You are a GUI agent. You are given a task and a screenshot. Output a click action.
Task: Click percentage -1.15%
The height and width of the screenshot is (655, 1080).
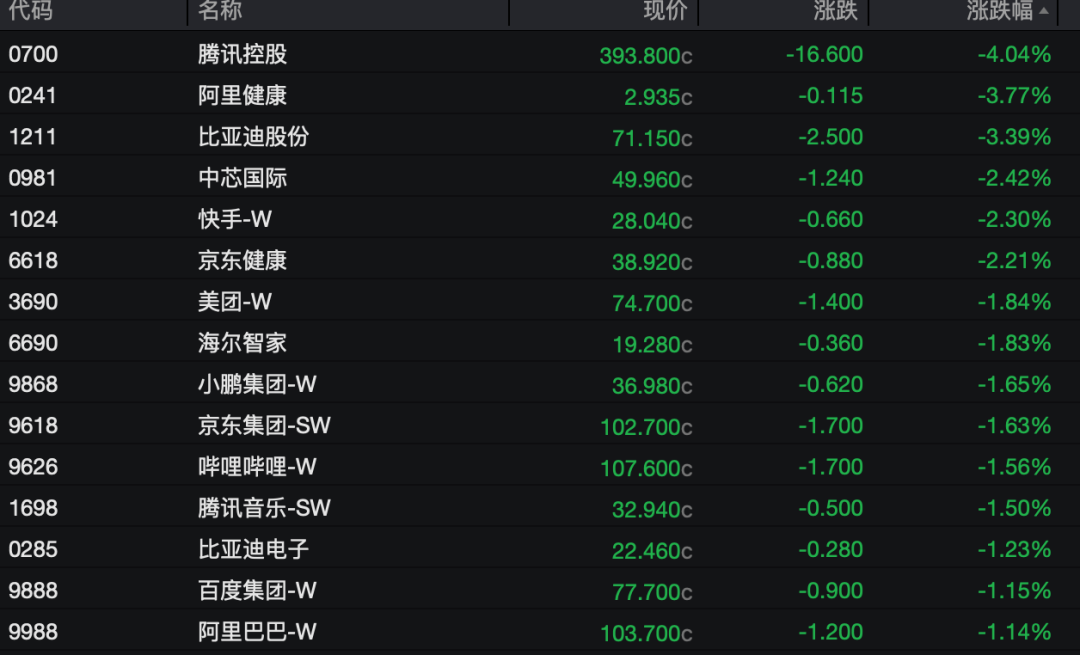click(1015, 591)
